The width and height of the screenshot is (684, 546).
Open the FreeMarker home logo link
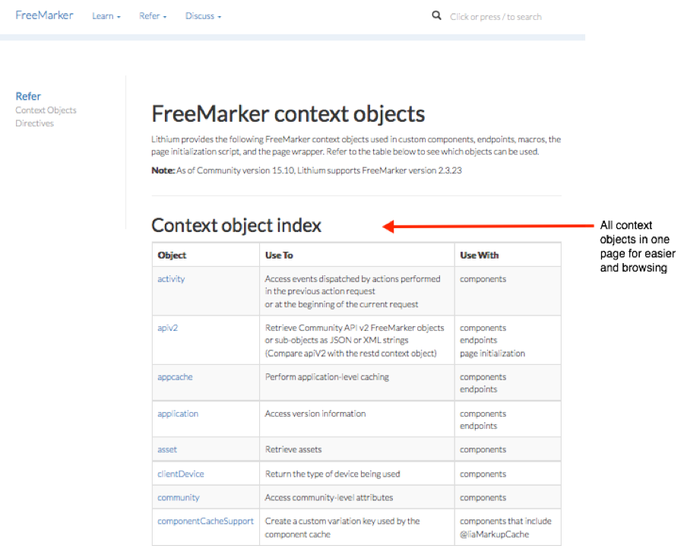point(44,15)
